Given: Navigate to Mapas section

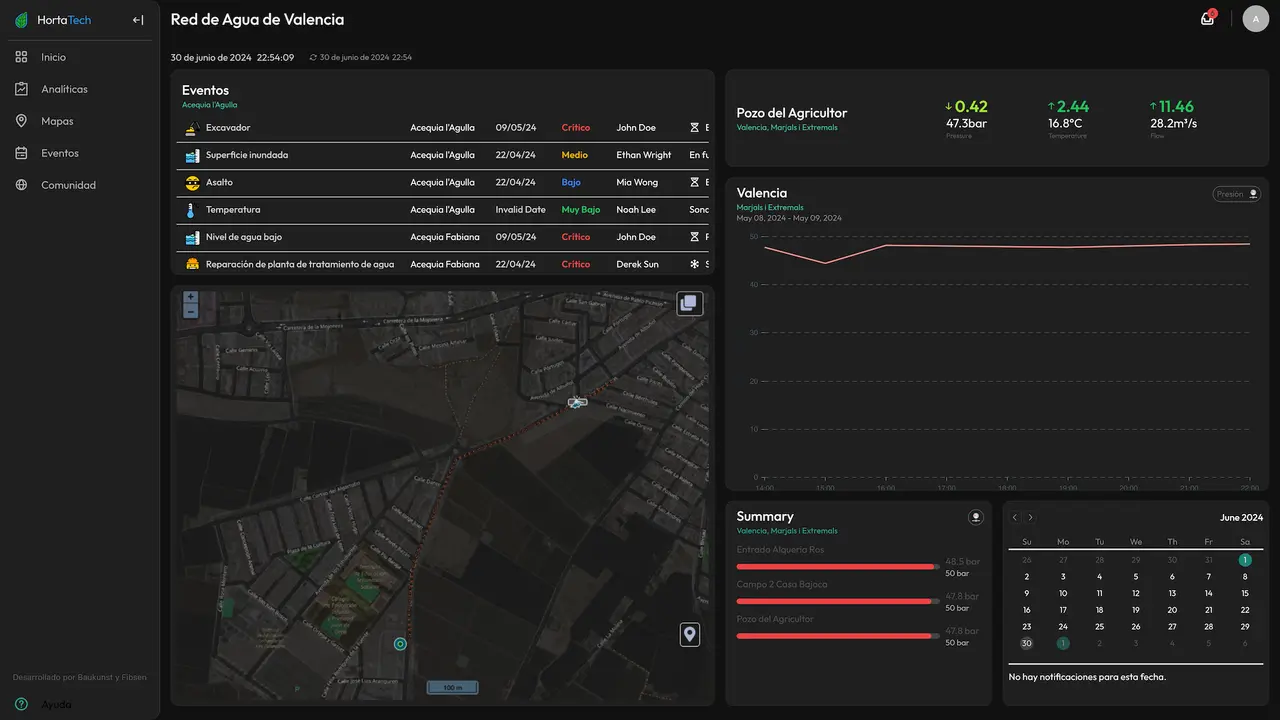Looking at the screenshot, I should [57, 121].
